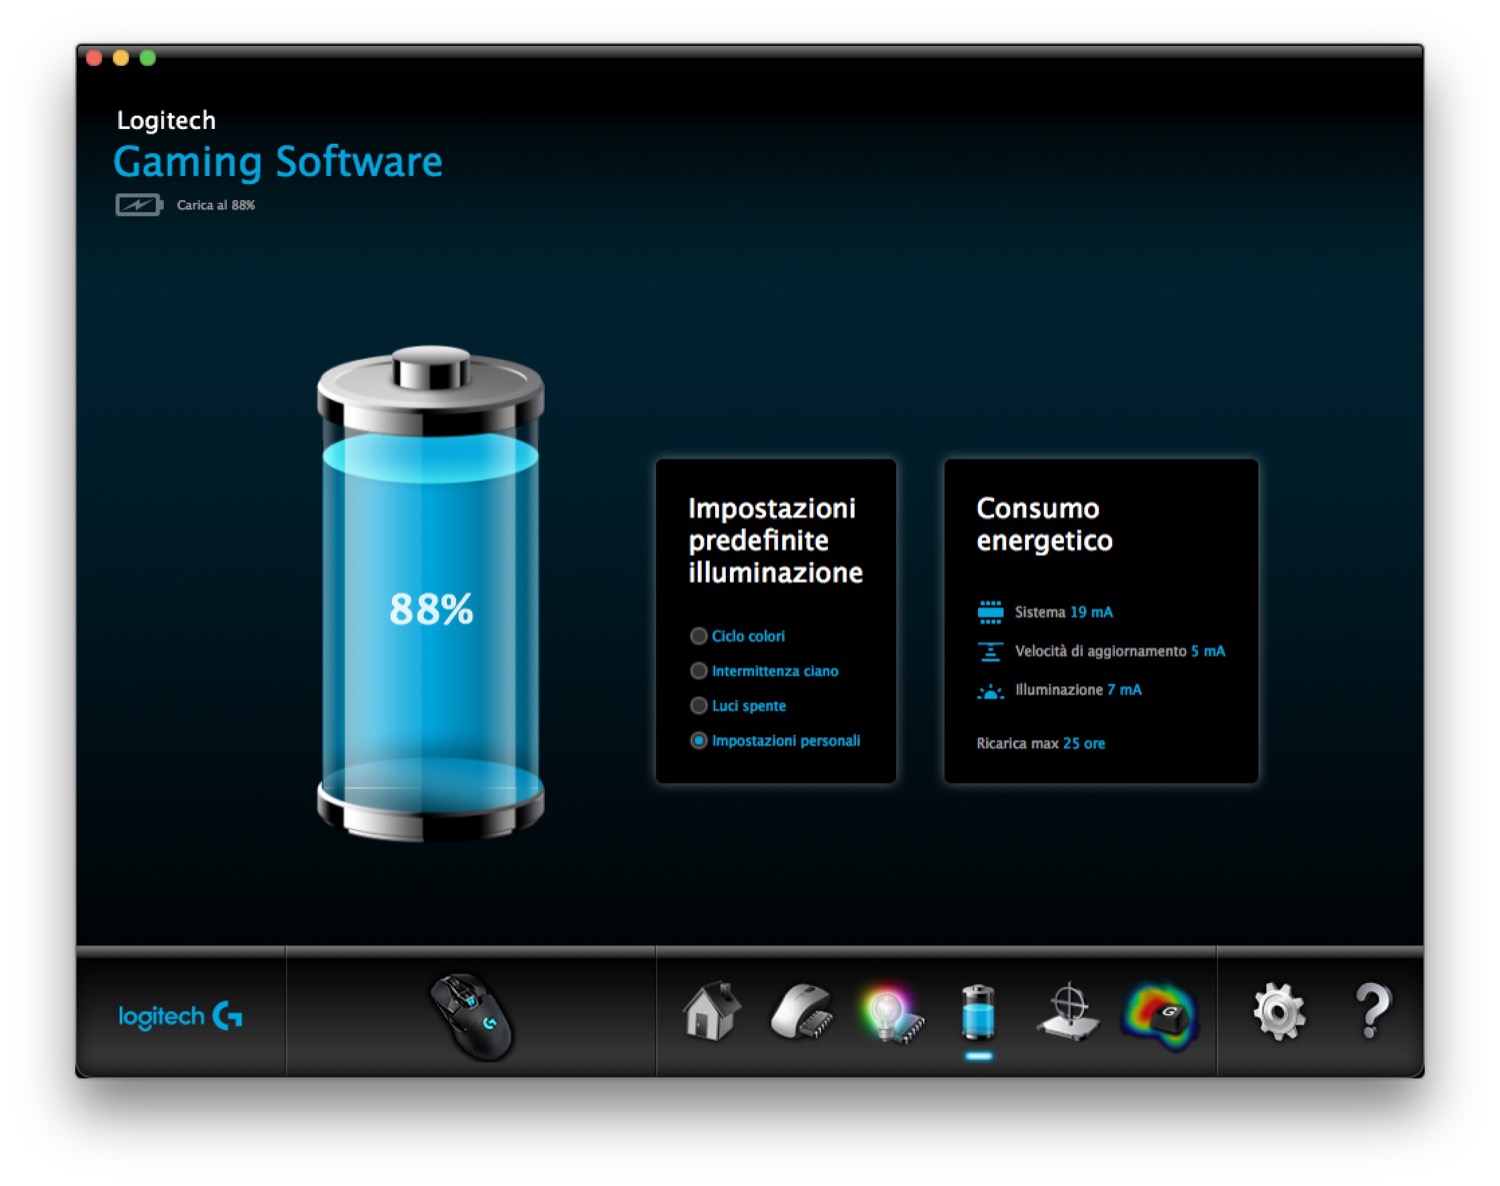
Task: Open the gear settings icon
Action: [1279, 1011]
